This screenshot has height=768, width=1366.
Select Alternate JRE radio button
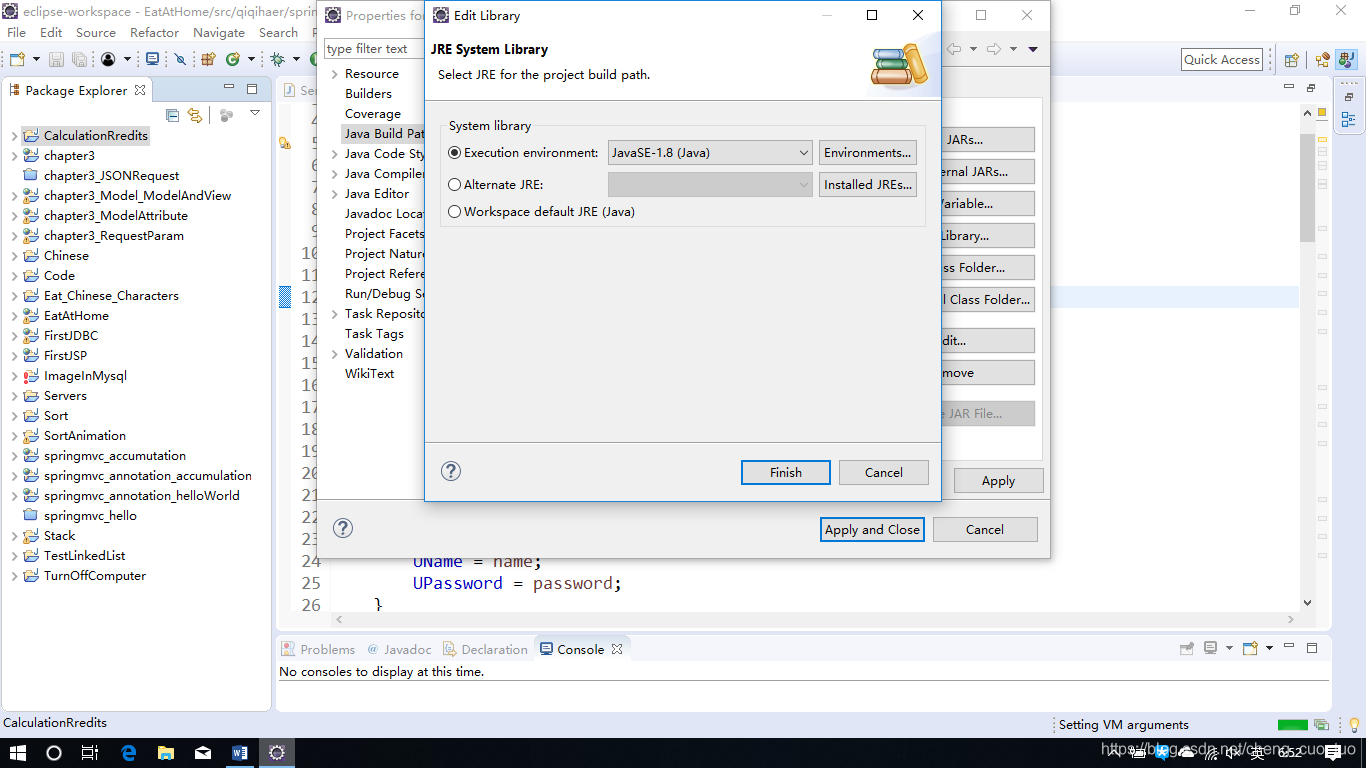point(455,185)
